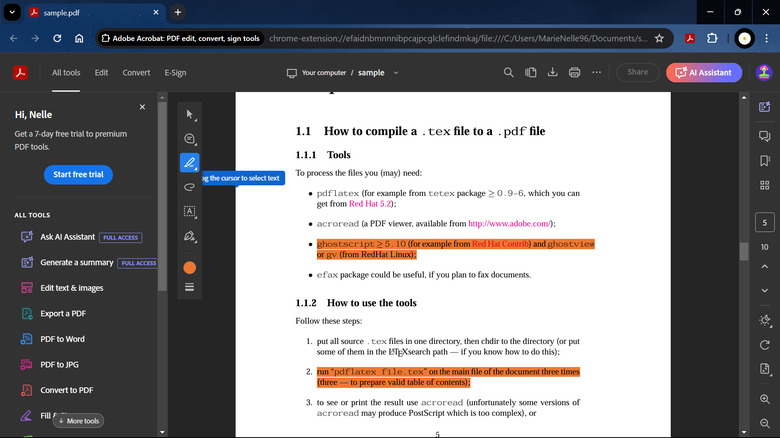Close the Hi, Nelle promo panel
The width and height of the screenshot is (780, 438).
point(142,106)
